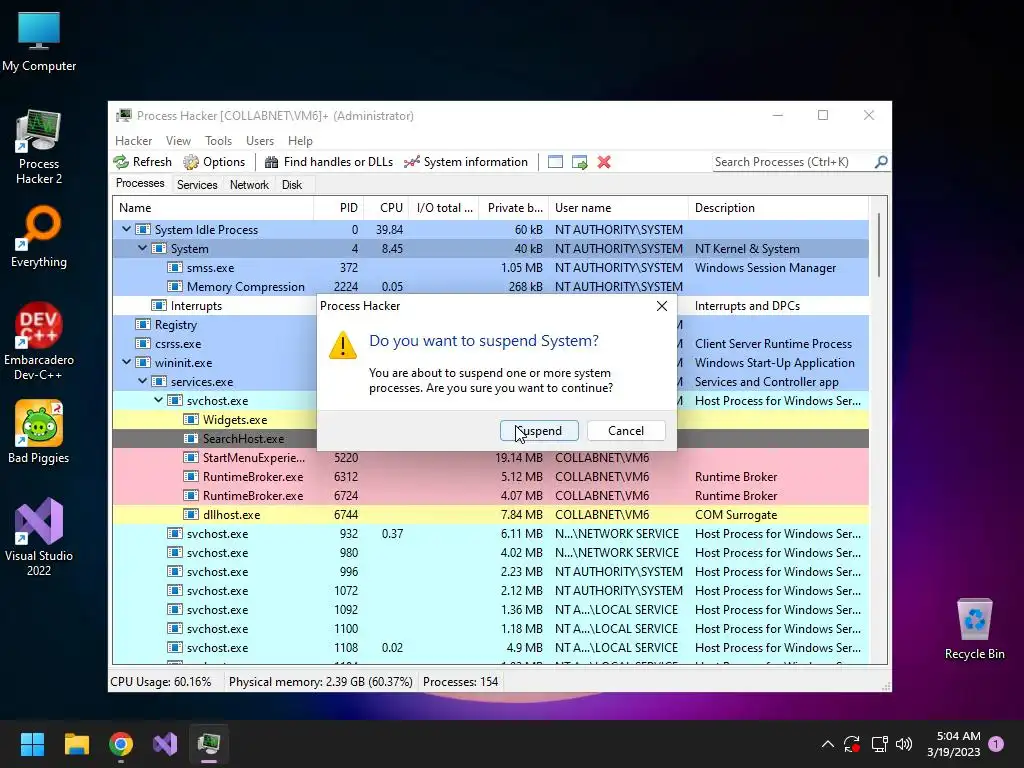This screenshot has width=1024, height=768.
Task: Open Embarcadero Dev-C++ shortcut
Action: click(39, 342)
